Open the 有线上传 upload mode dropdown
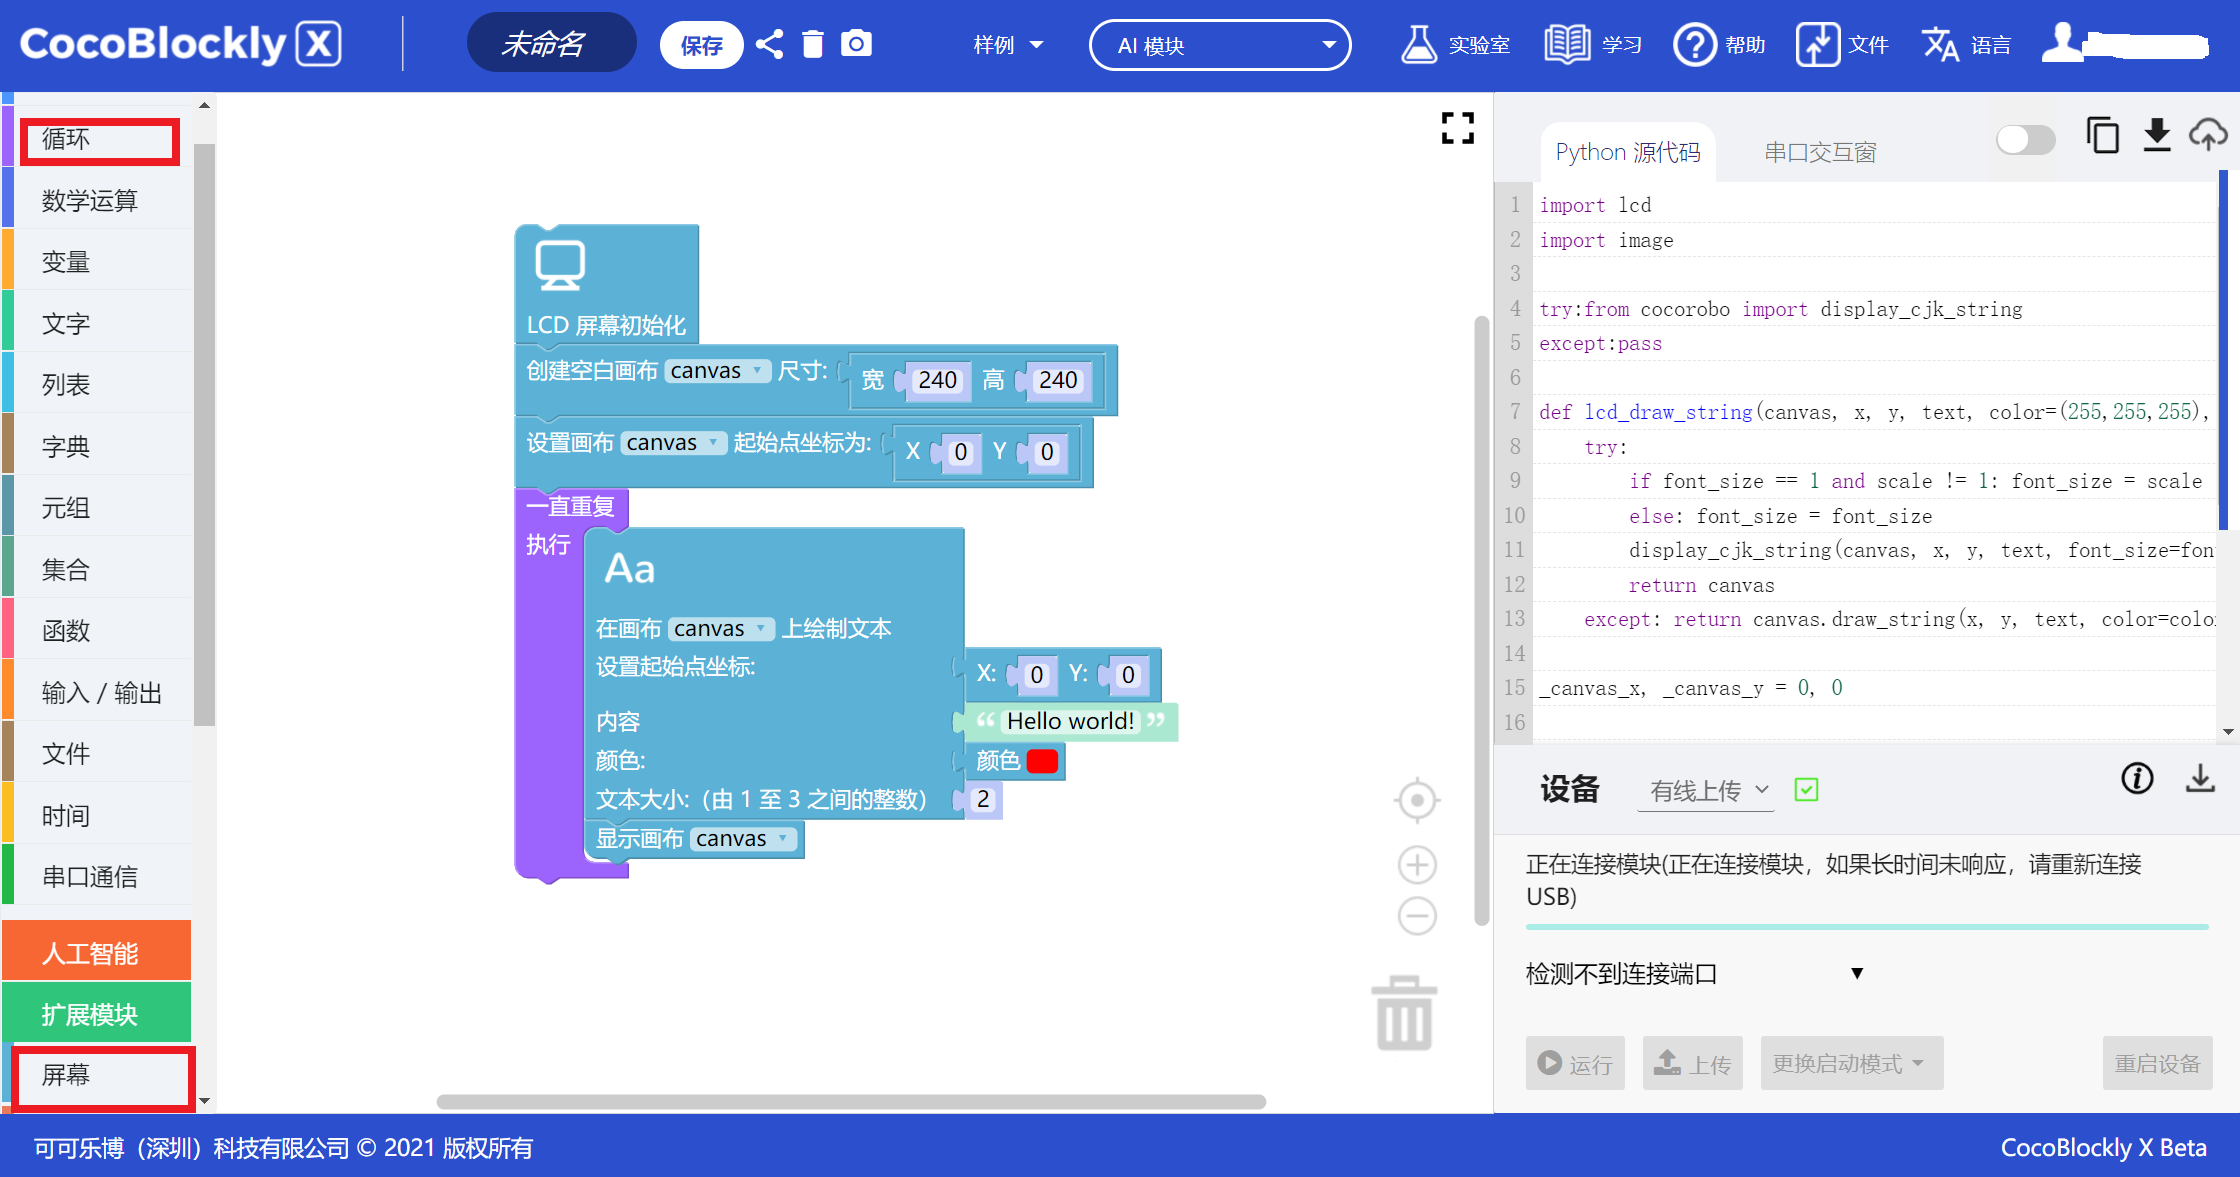Screen dimensions: 2240x1177 [x=1707, y=791]
